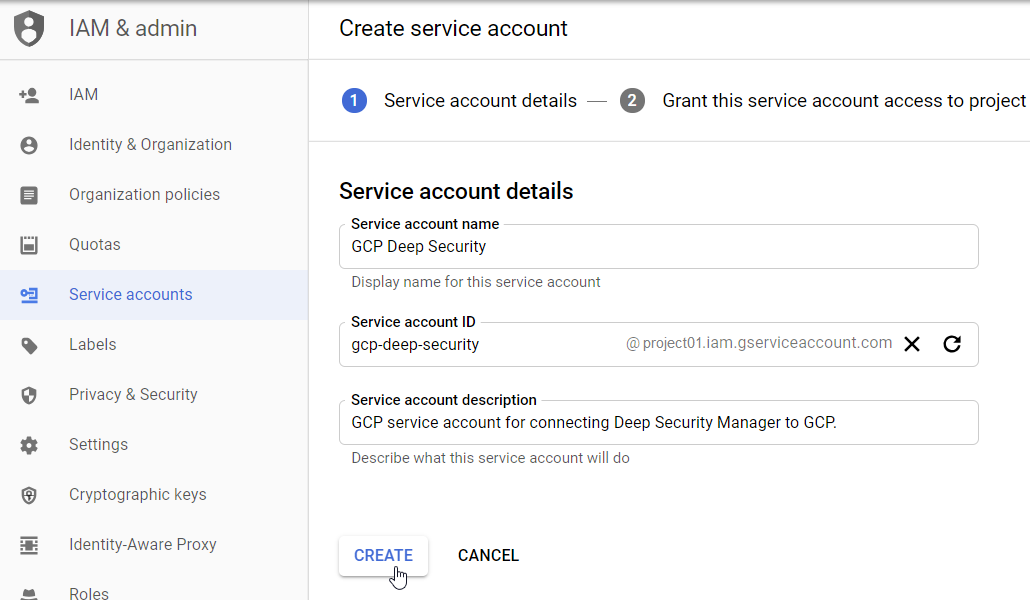Open Identity & Organization via its icon
This screenshot has width=1030, height=600.
[29, 144]
